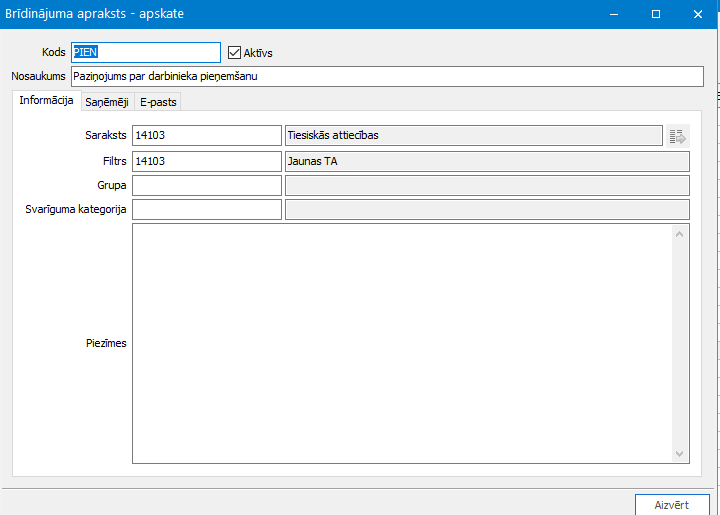Switch to the Saņēmēji tab
720x515 pixels.
point(106,102)
